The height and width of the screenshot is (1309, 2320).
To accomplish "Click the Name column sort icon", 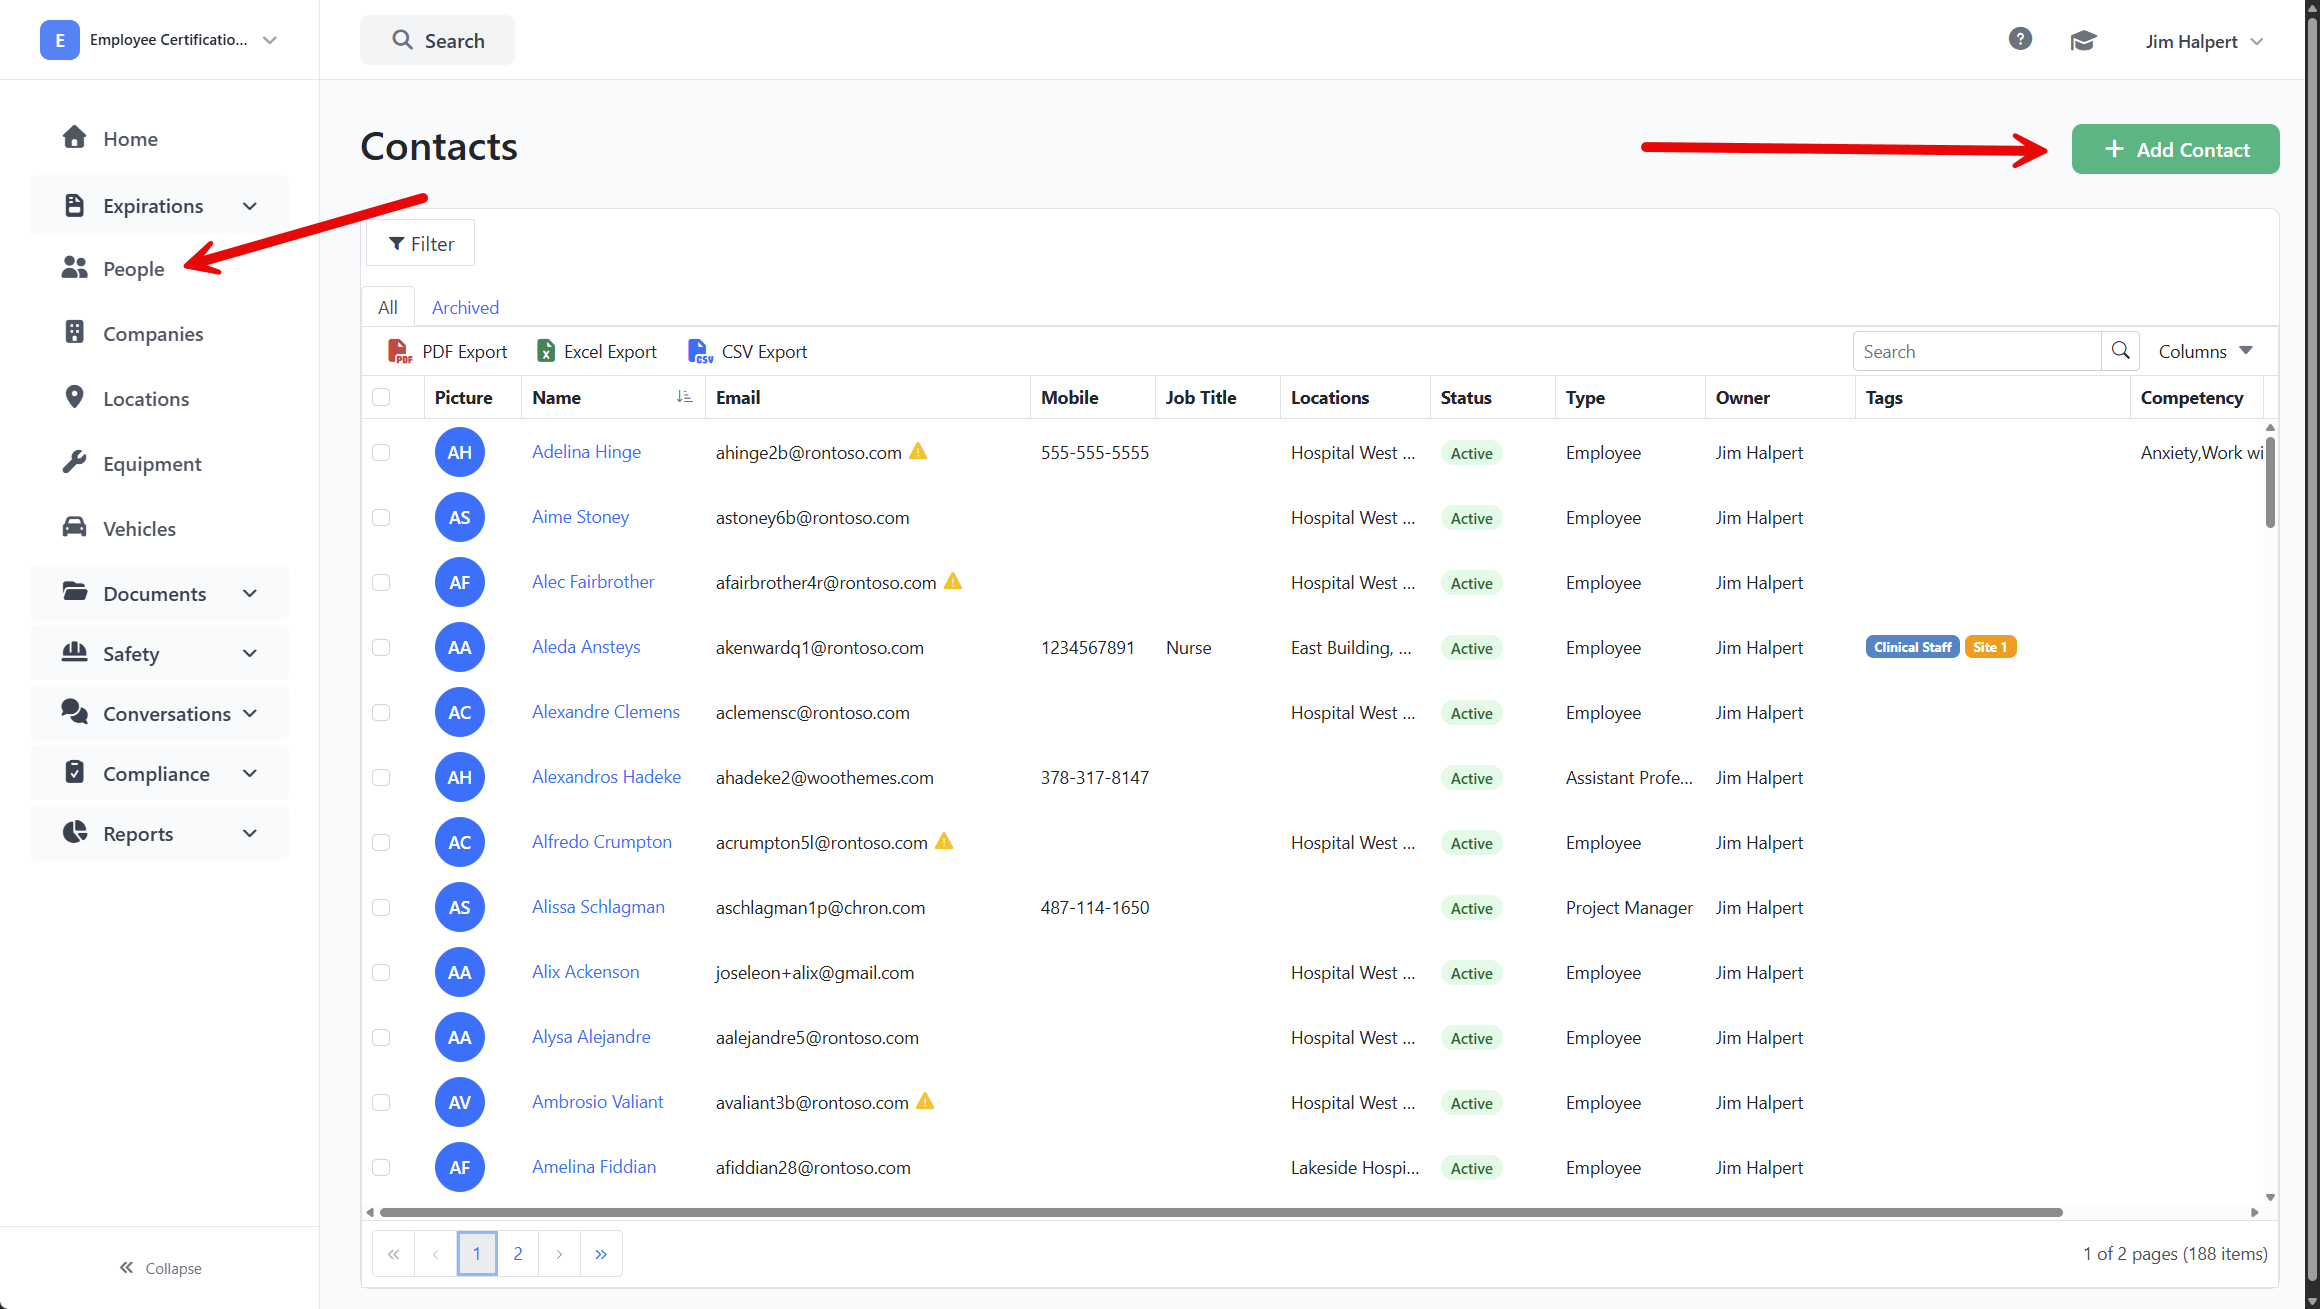I will coord(684,397).
